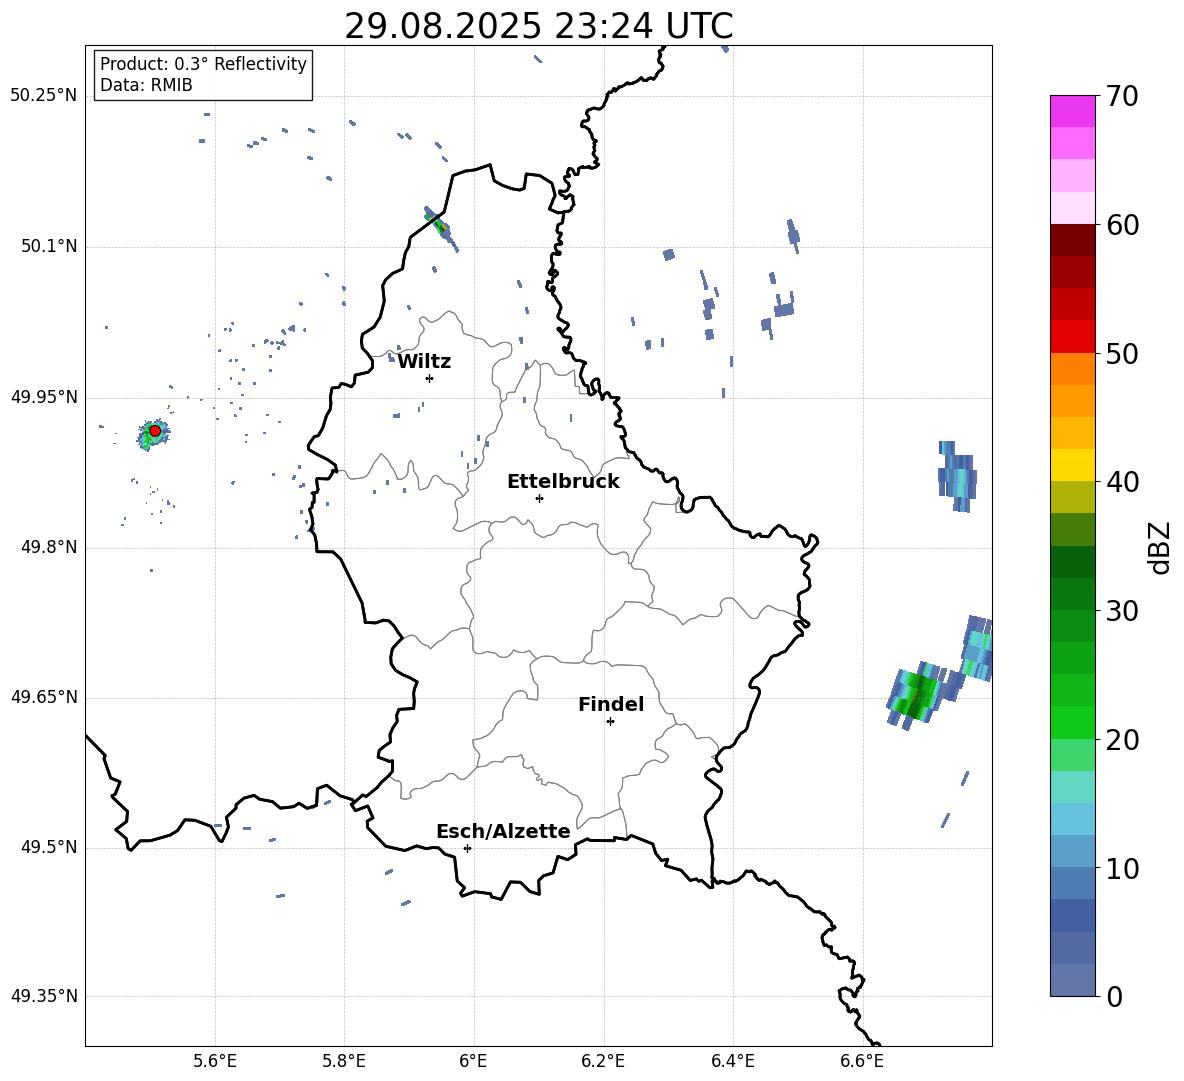Pick the orange swatch just below 50
Image resolution: width=1184 pixels, height=1081 pixels.
pos(1072,369)
